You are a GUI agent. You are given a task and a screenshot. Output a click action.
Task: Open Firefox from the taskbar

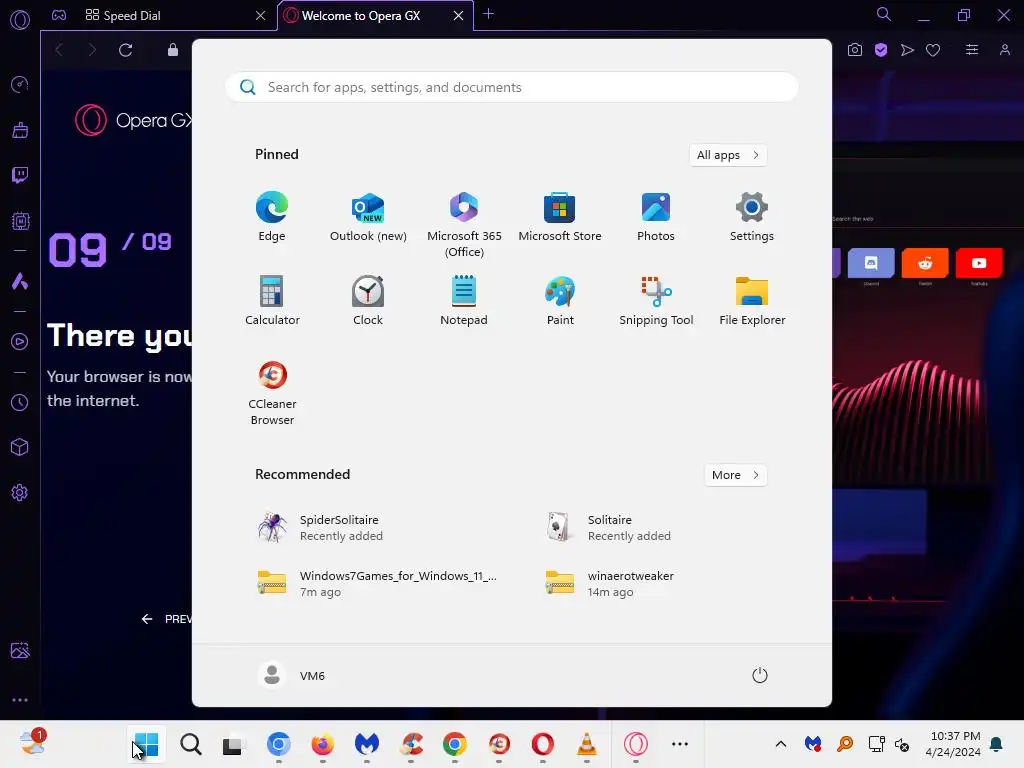[x=323, y=744]
